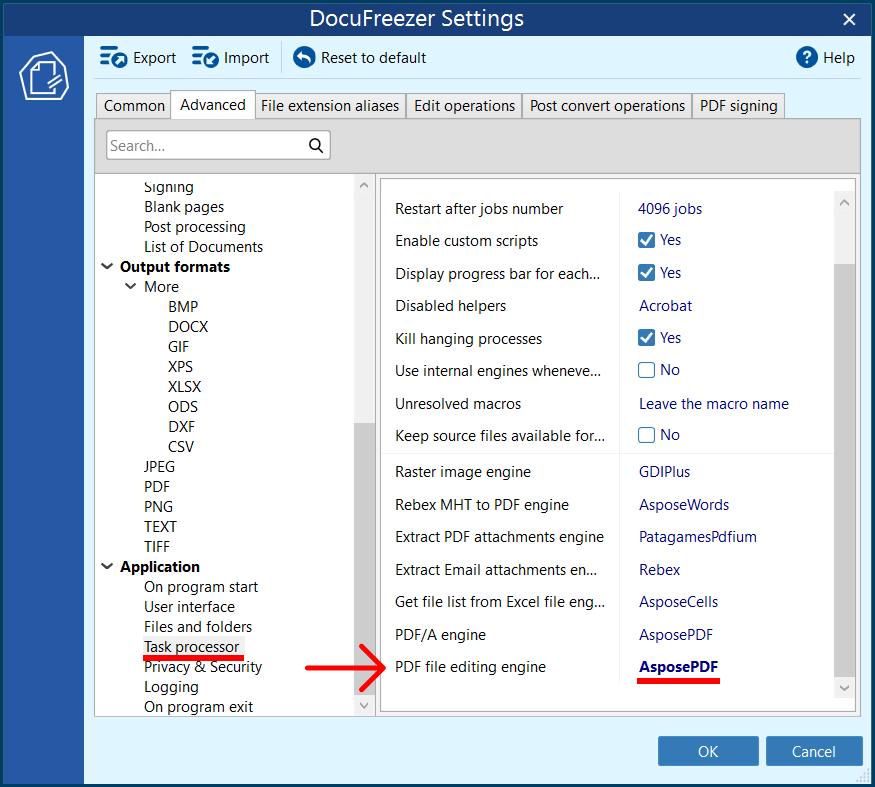The width and height of the screenshot is (875, 787).
Task: Click tree panel scroll up arrow
Action: (x=364, y=185)
